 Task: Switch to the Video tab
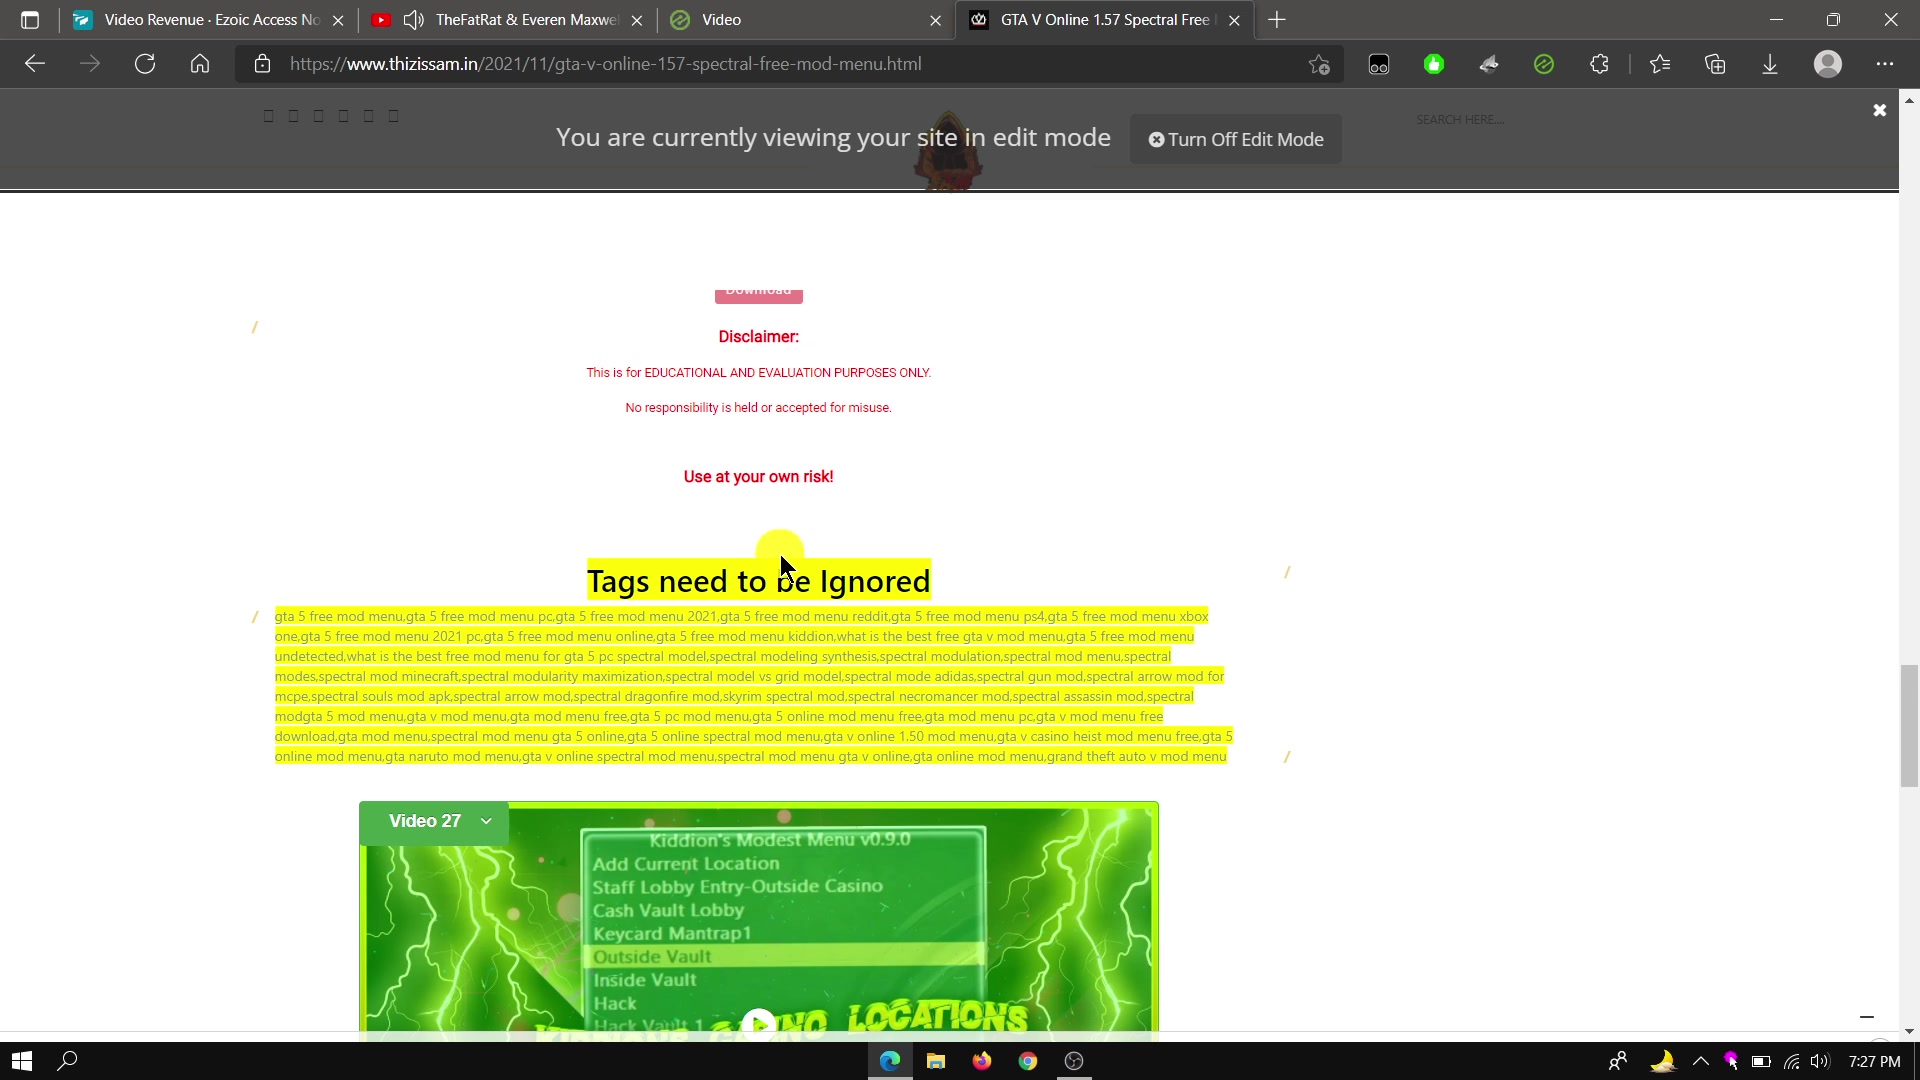pyautogui.click(x=720, y=20)
